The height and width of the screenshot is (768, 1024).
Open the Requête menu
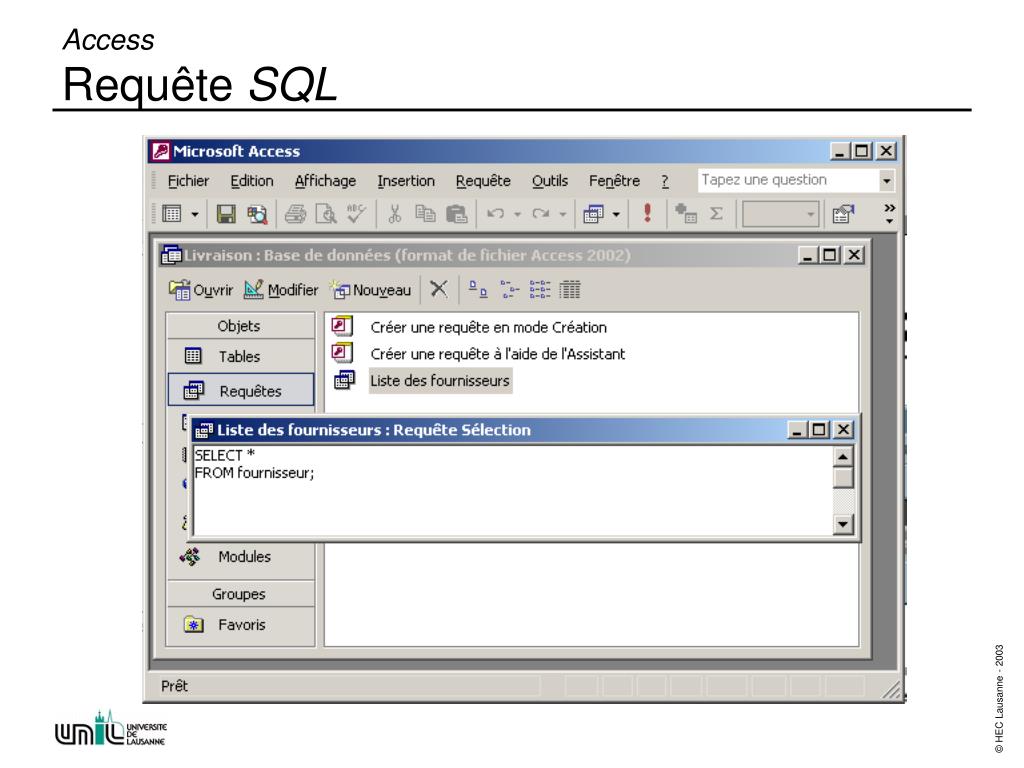[483, 181]
